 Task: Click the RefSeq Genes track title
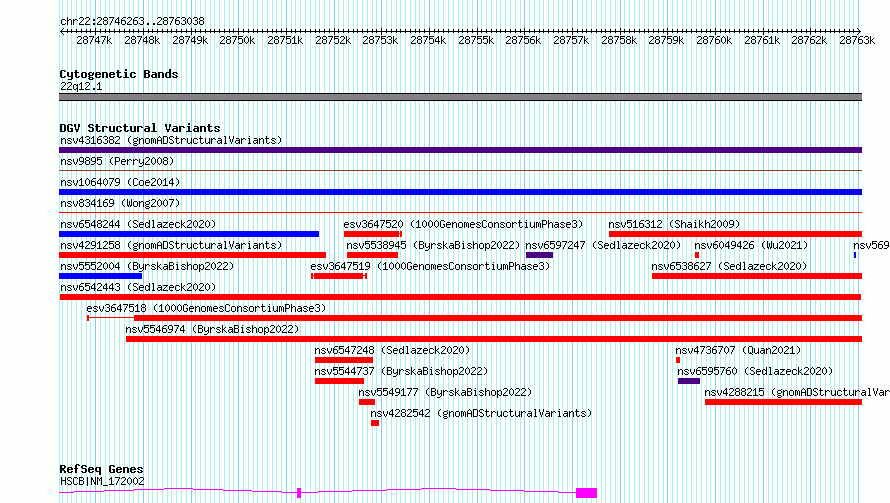click(x=101, y=469)
